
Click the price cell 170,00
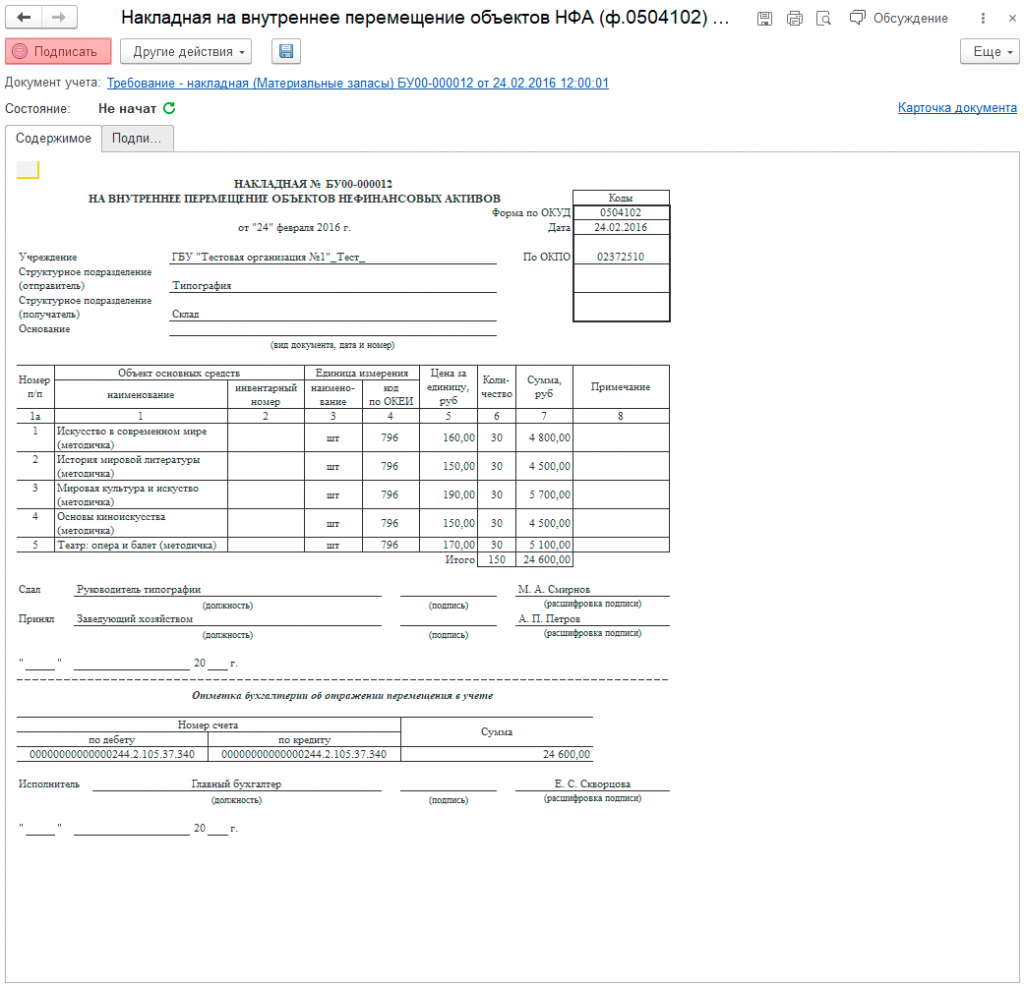pos(449,545)
